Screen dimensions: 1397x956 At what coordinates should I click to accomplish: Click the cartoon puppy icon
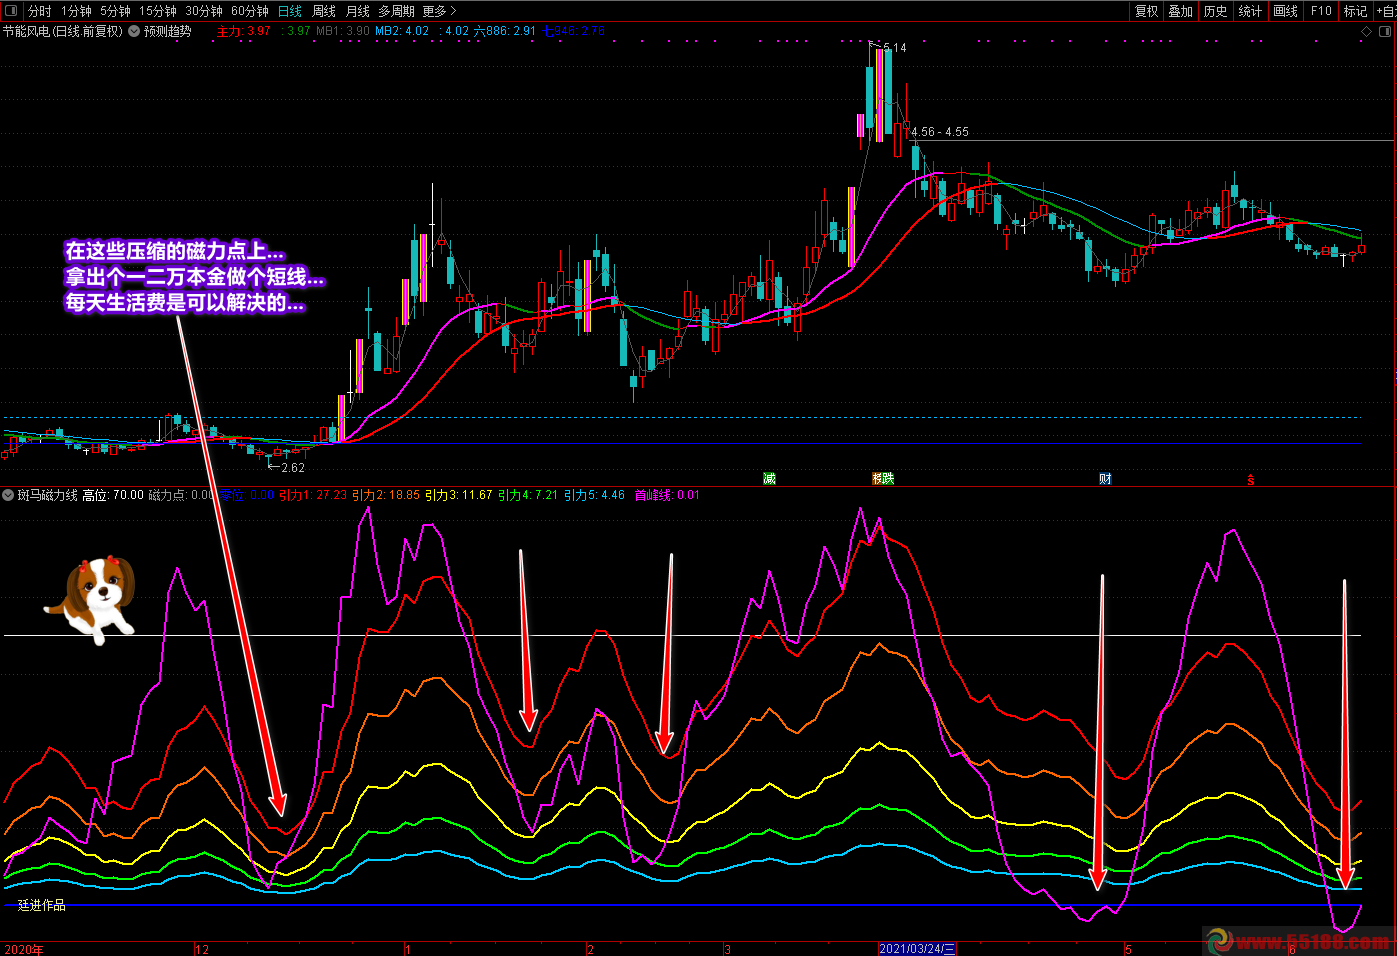[x=93, y=597]
